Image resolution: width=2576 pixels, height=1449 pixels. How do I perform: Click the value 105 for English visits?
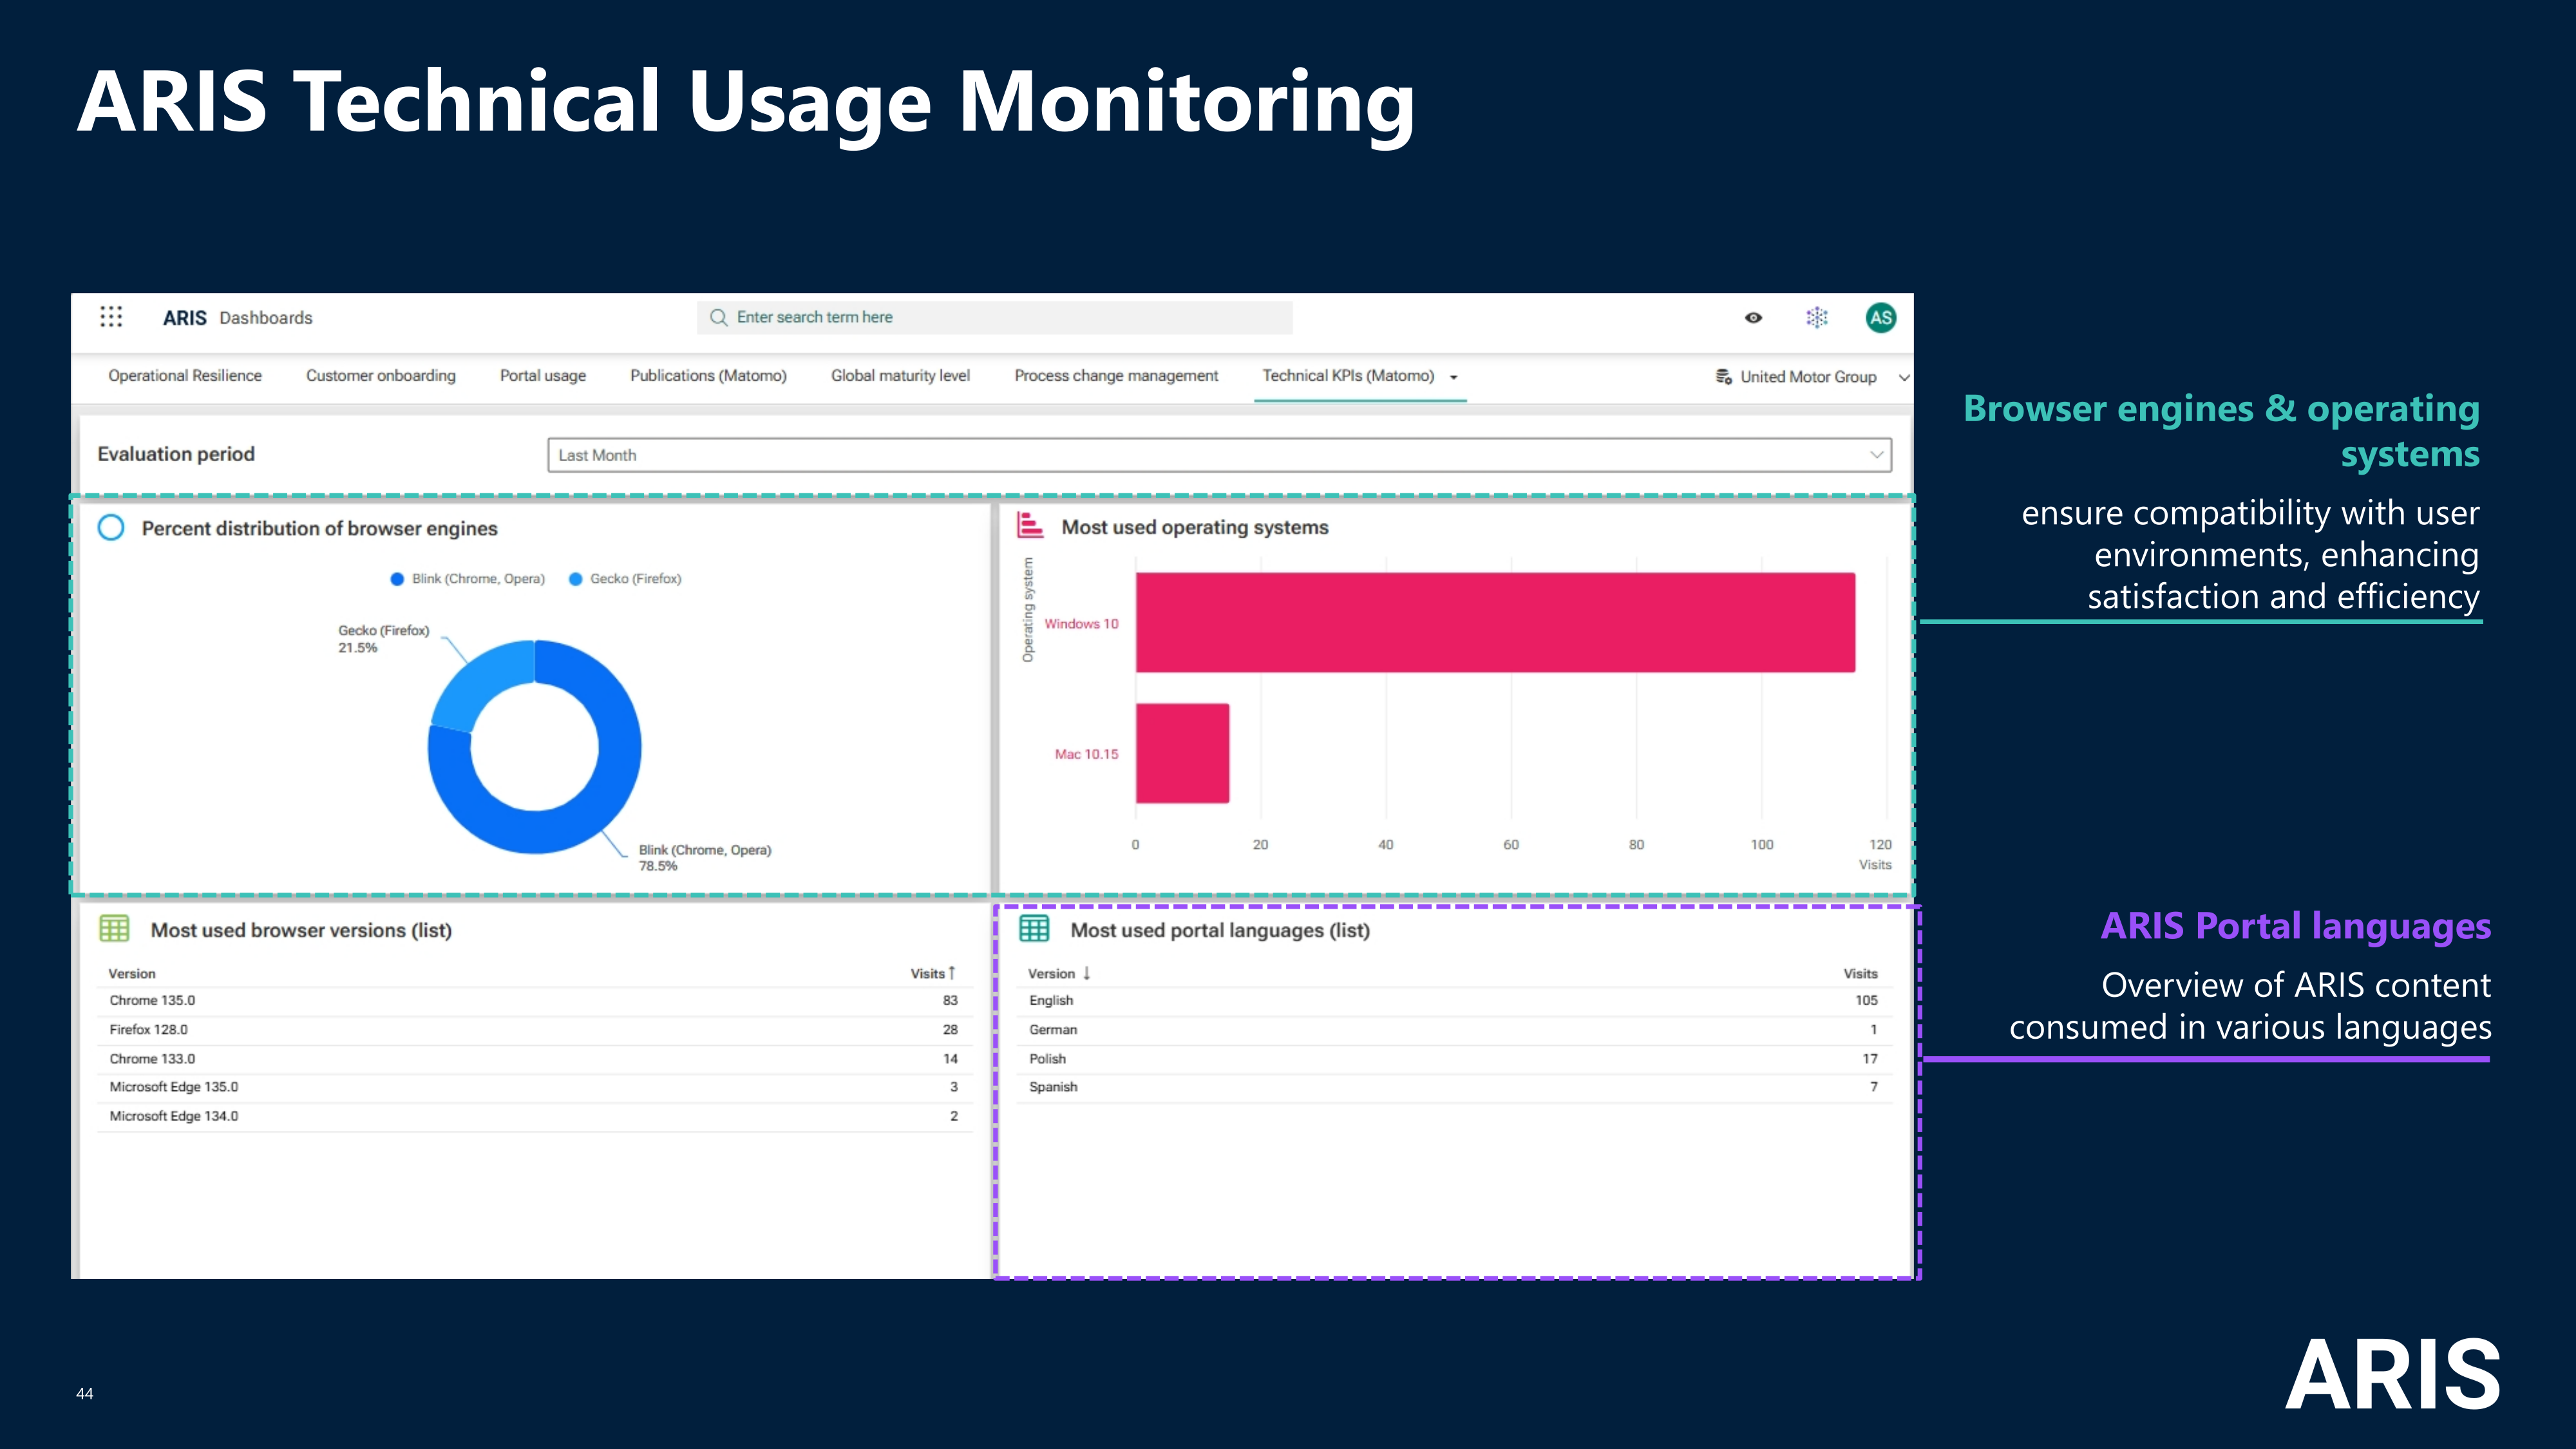[1867, 1001]
